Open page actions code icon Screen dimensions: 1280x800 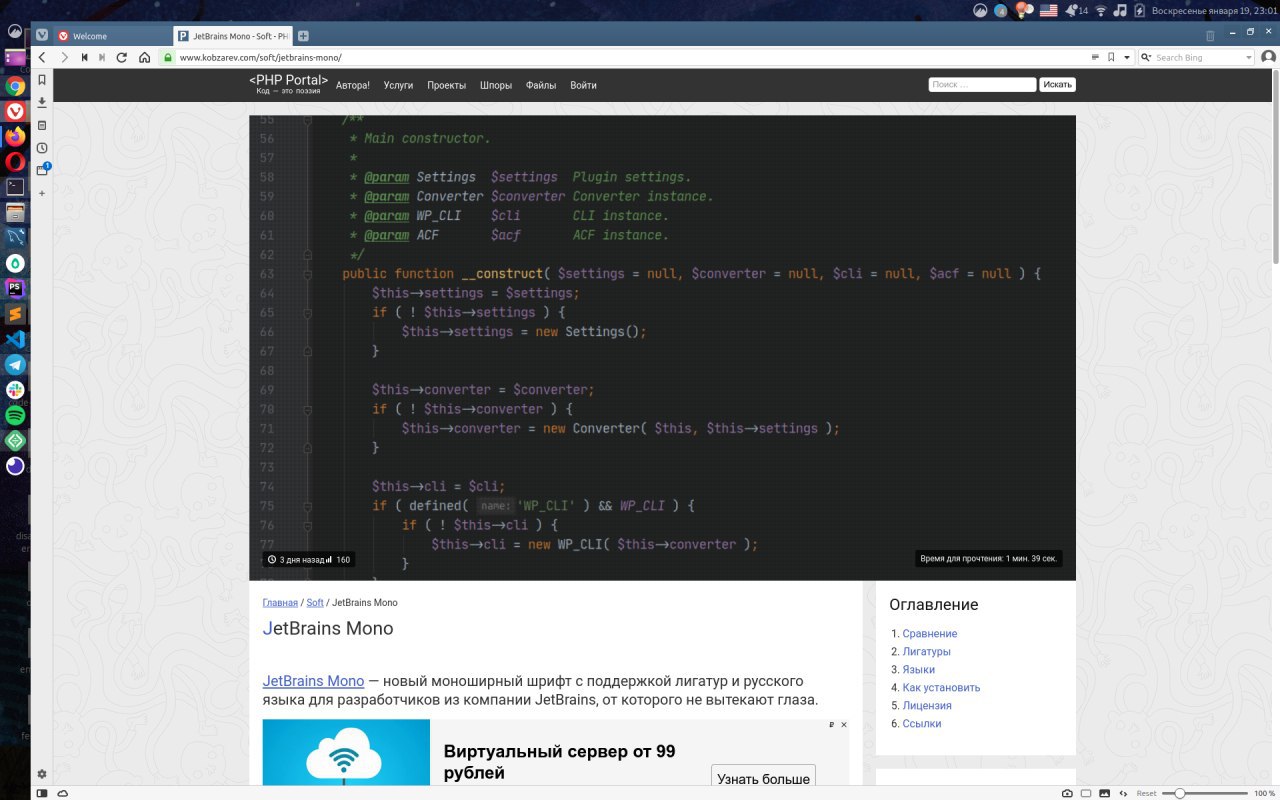coord(1122,793)
